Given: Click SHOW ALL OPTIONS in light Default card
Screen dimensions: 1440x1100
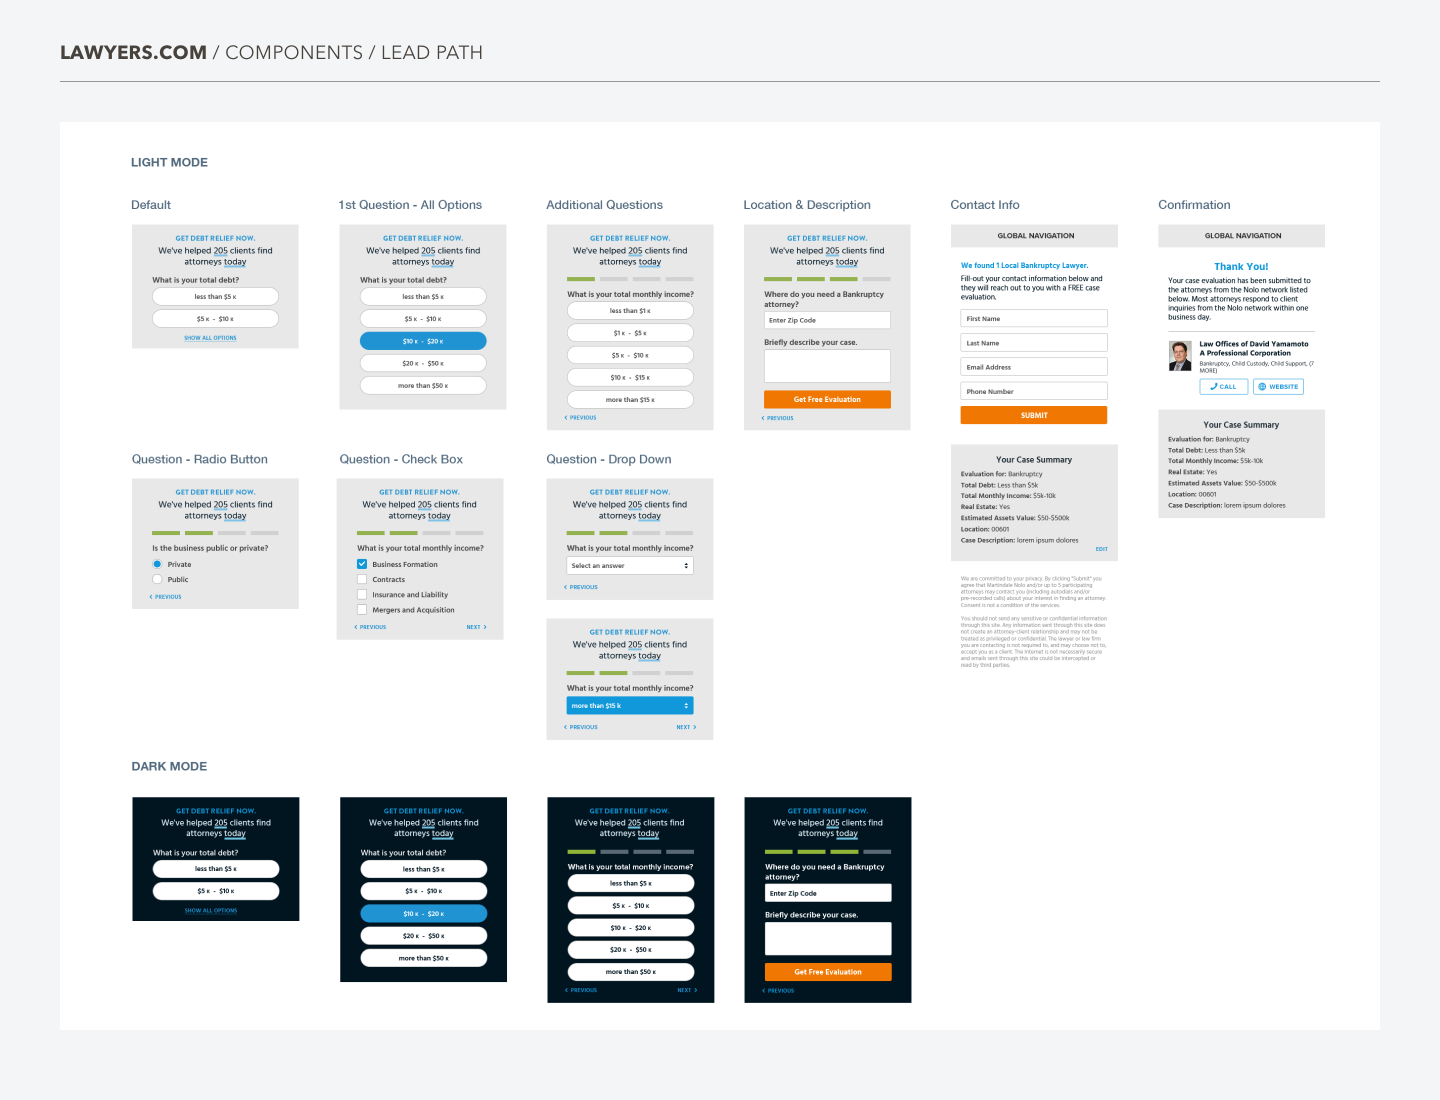Looking at the screenshot, I should point(210,338).
